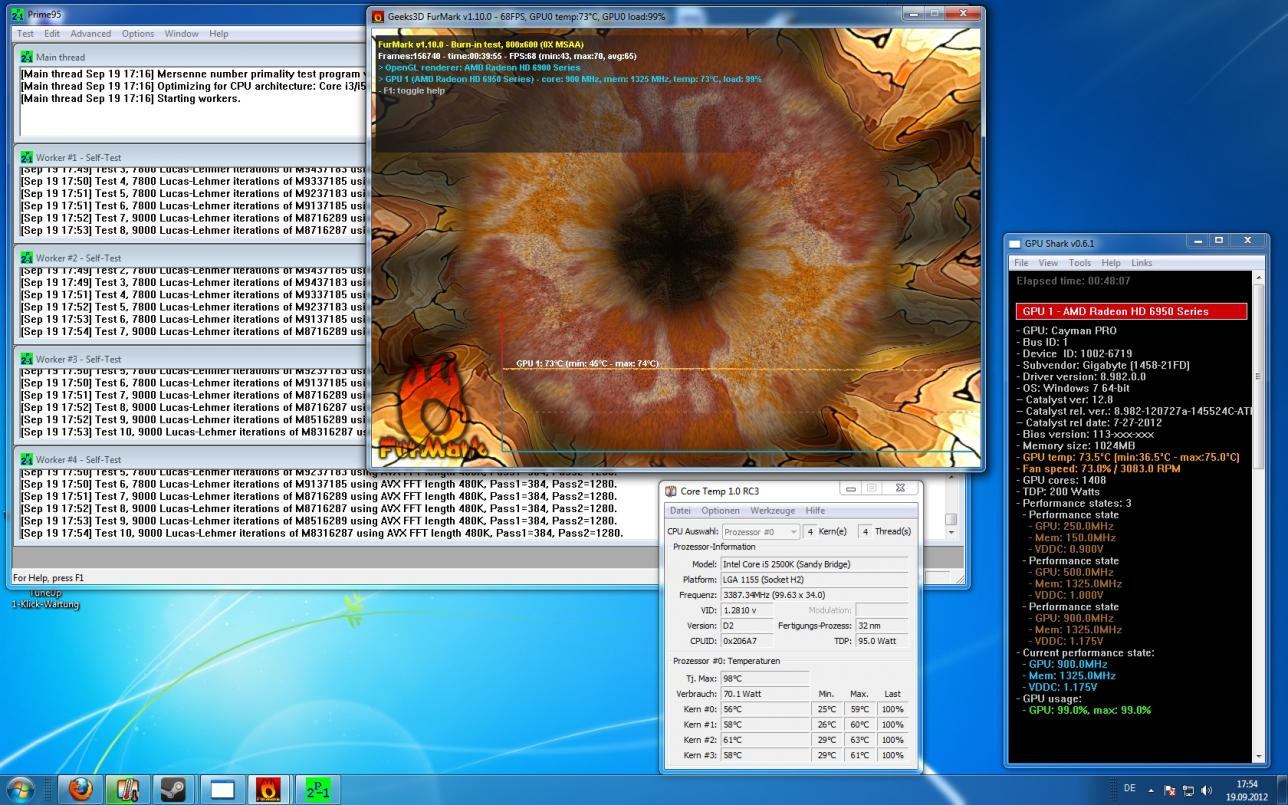Screen dimensions: 1288x805
Task: Click the Main thread window icon
Action: pos(27,57)
